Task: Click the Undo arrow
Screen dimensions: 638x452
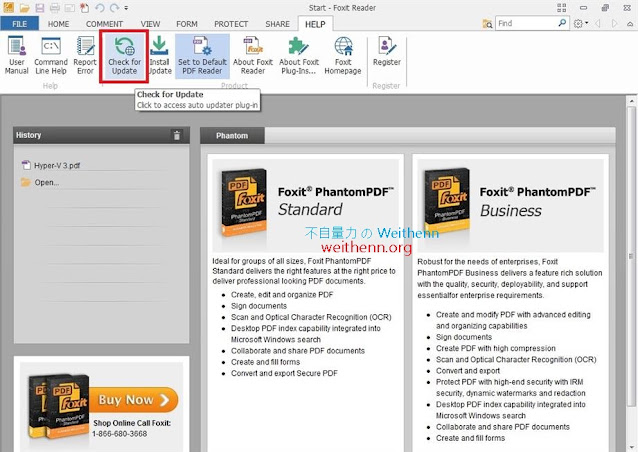Action: tap(100, 8)
